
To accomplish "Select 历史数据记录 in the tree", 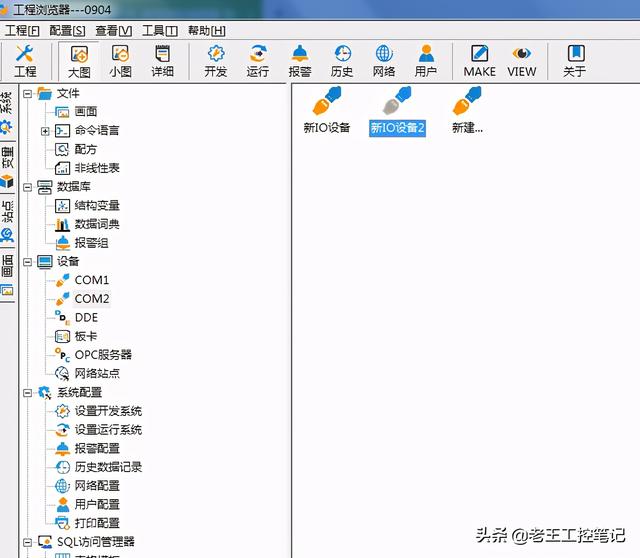I will tap(108, 467).
